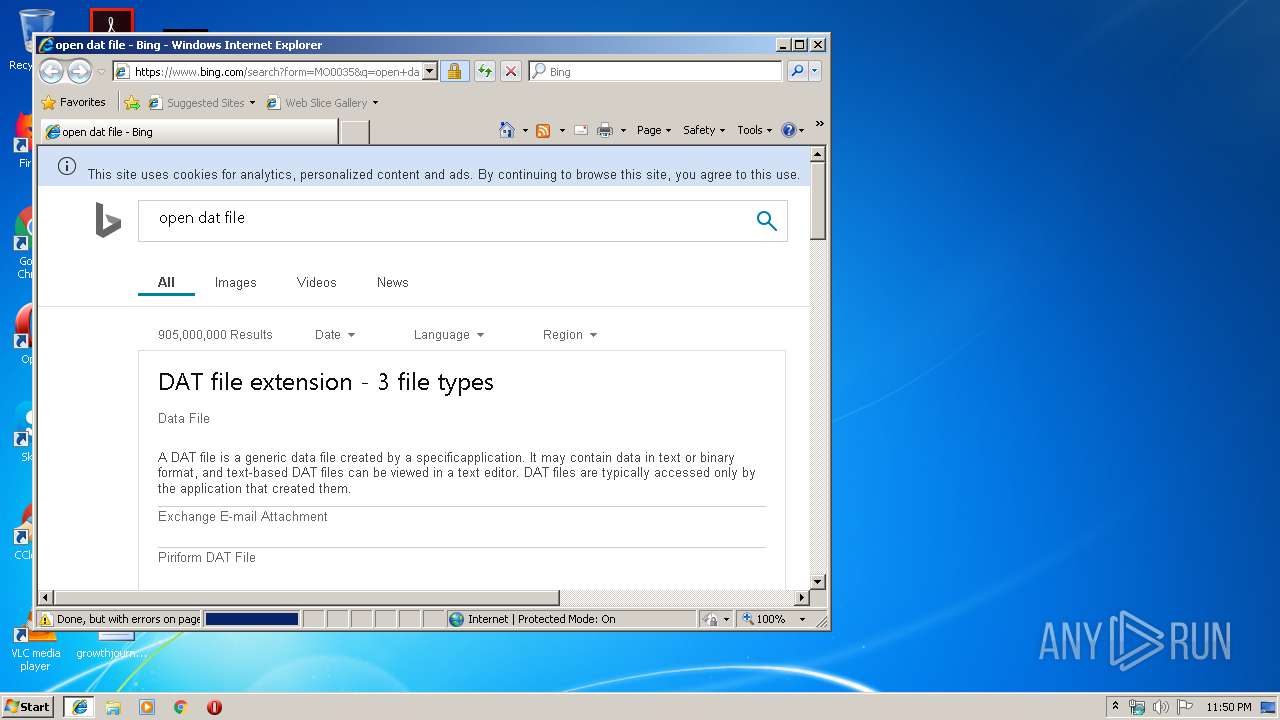Click the cookie notice info icon
The width and height of the screenshot is (1280, 720).
pyautogui.click(x=67, y=166)
